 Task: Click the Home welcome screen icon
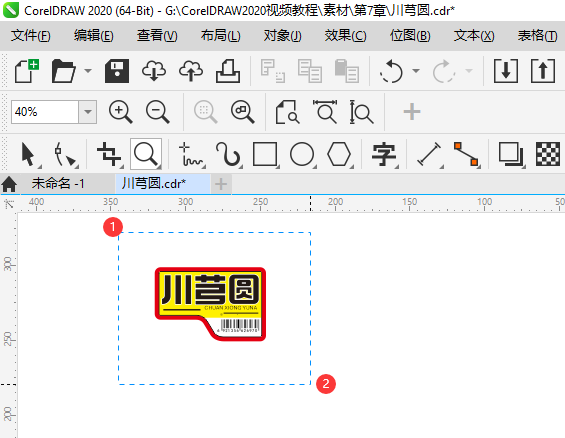click(9, 184)
